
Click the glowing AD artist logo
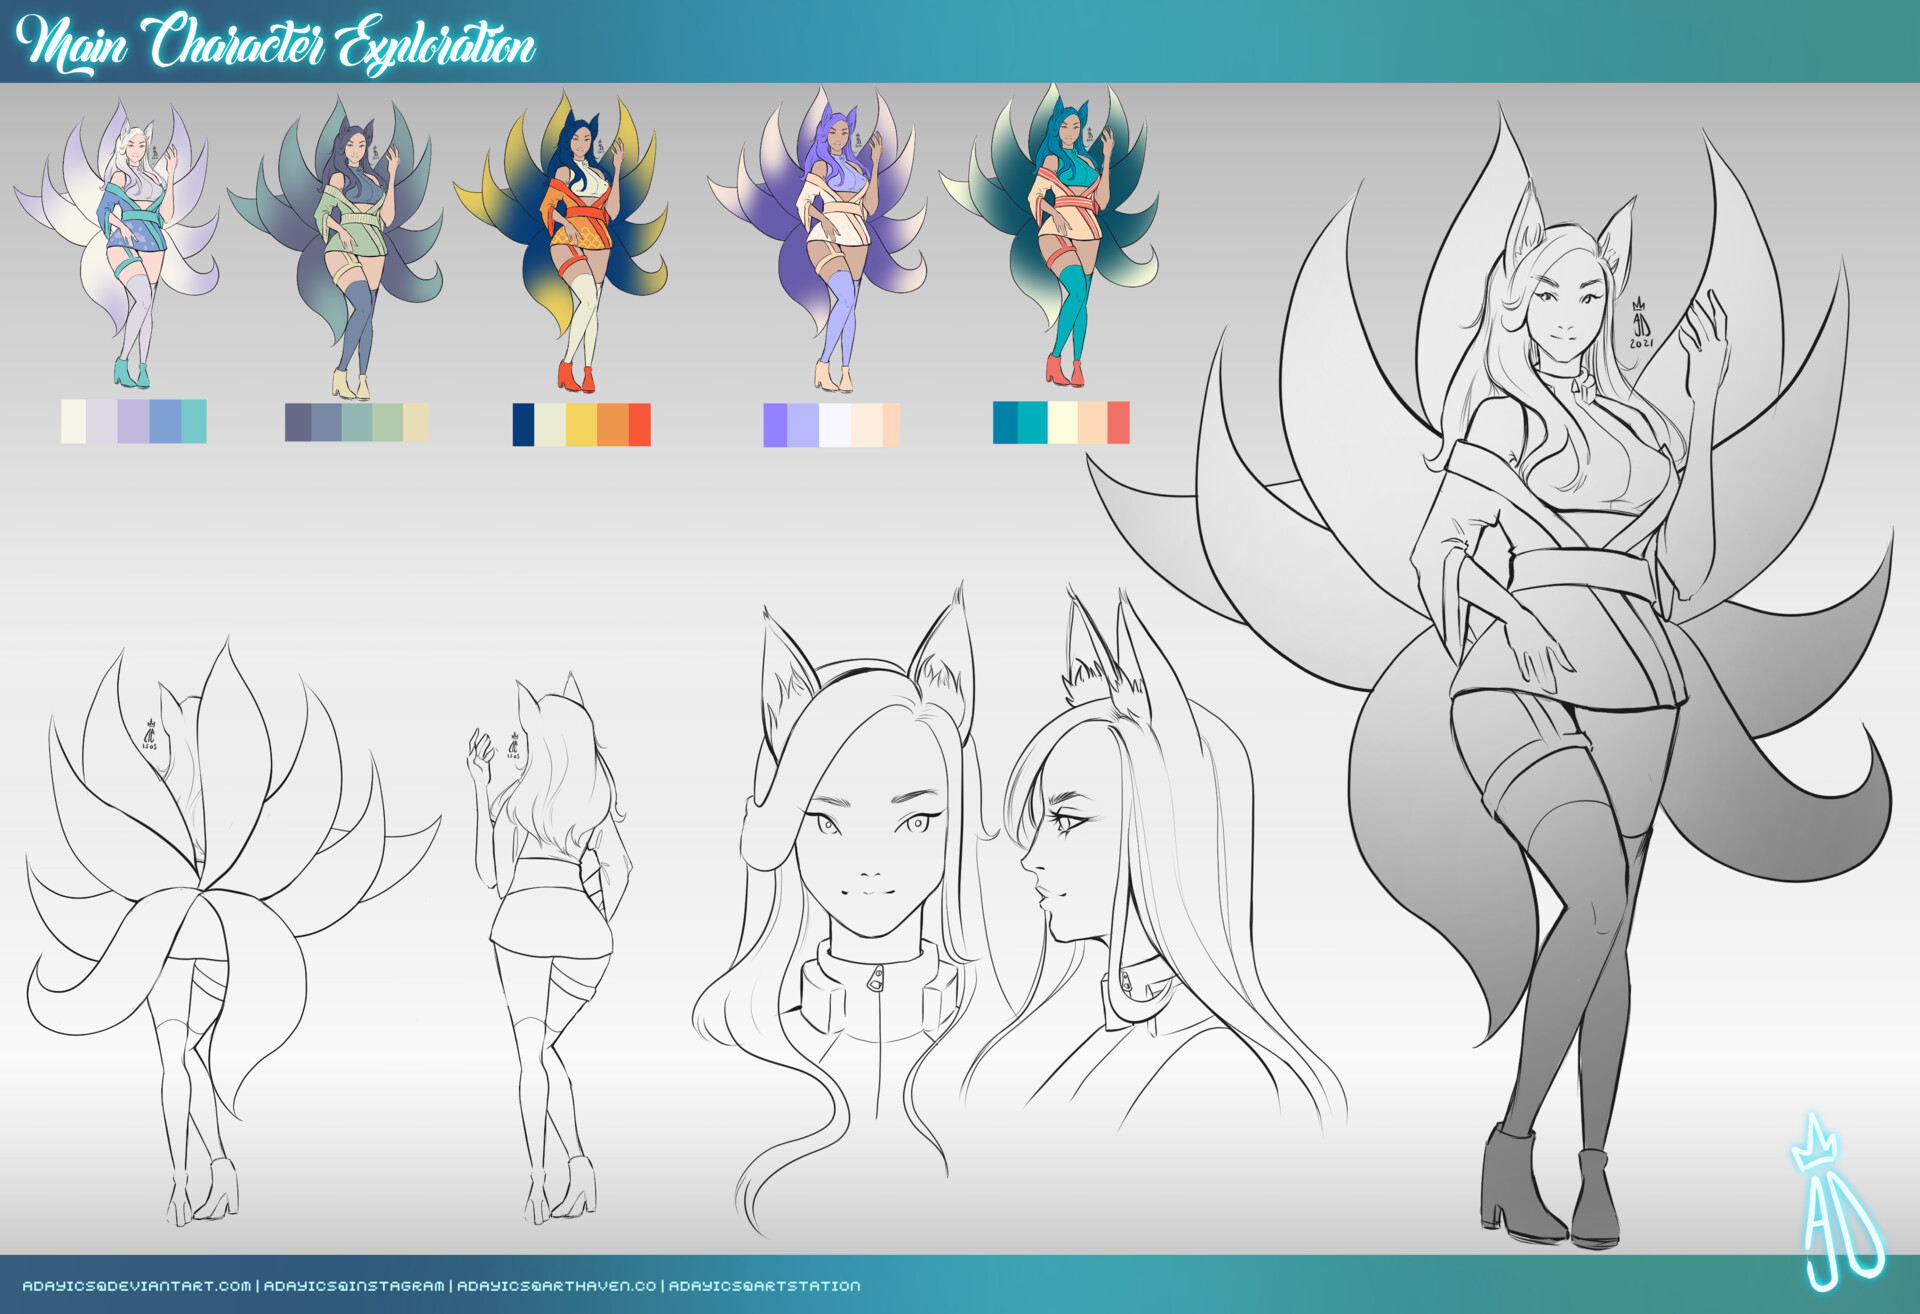click(1840, 1190)
